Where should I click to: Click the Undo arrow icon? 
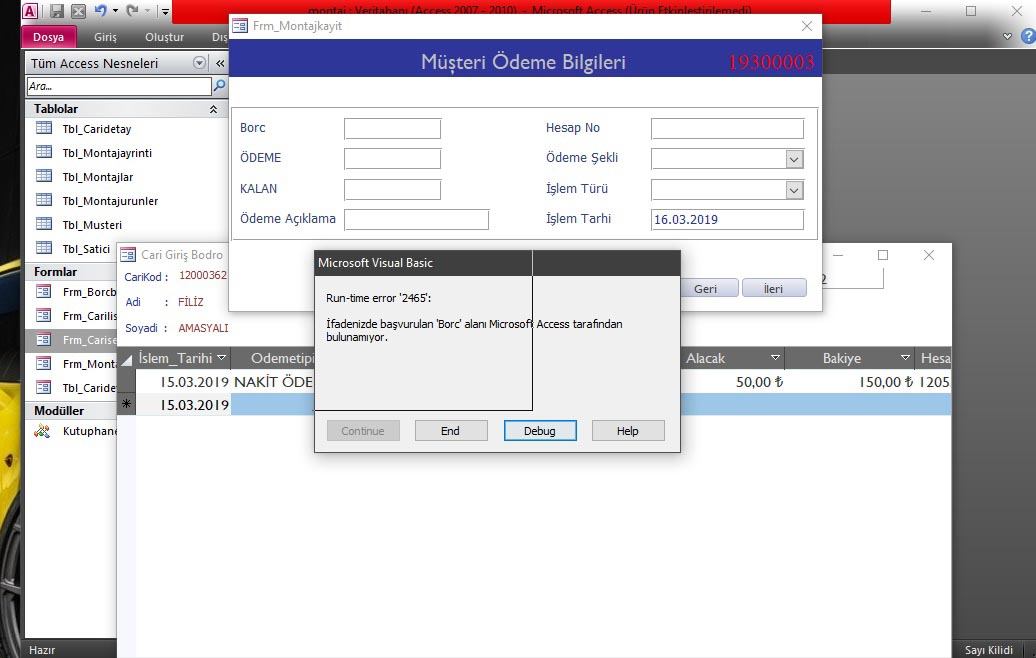[x=100, y=11]
